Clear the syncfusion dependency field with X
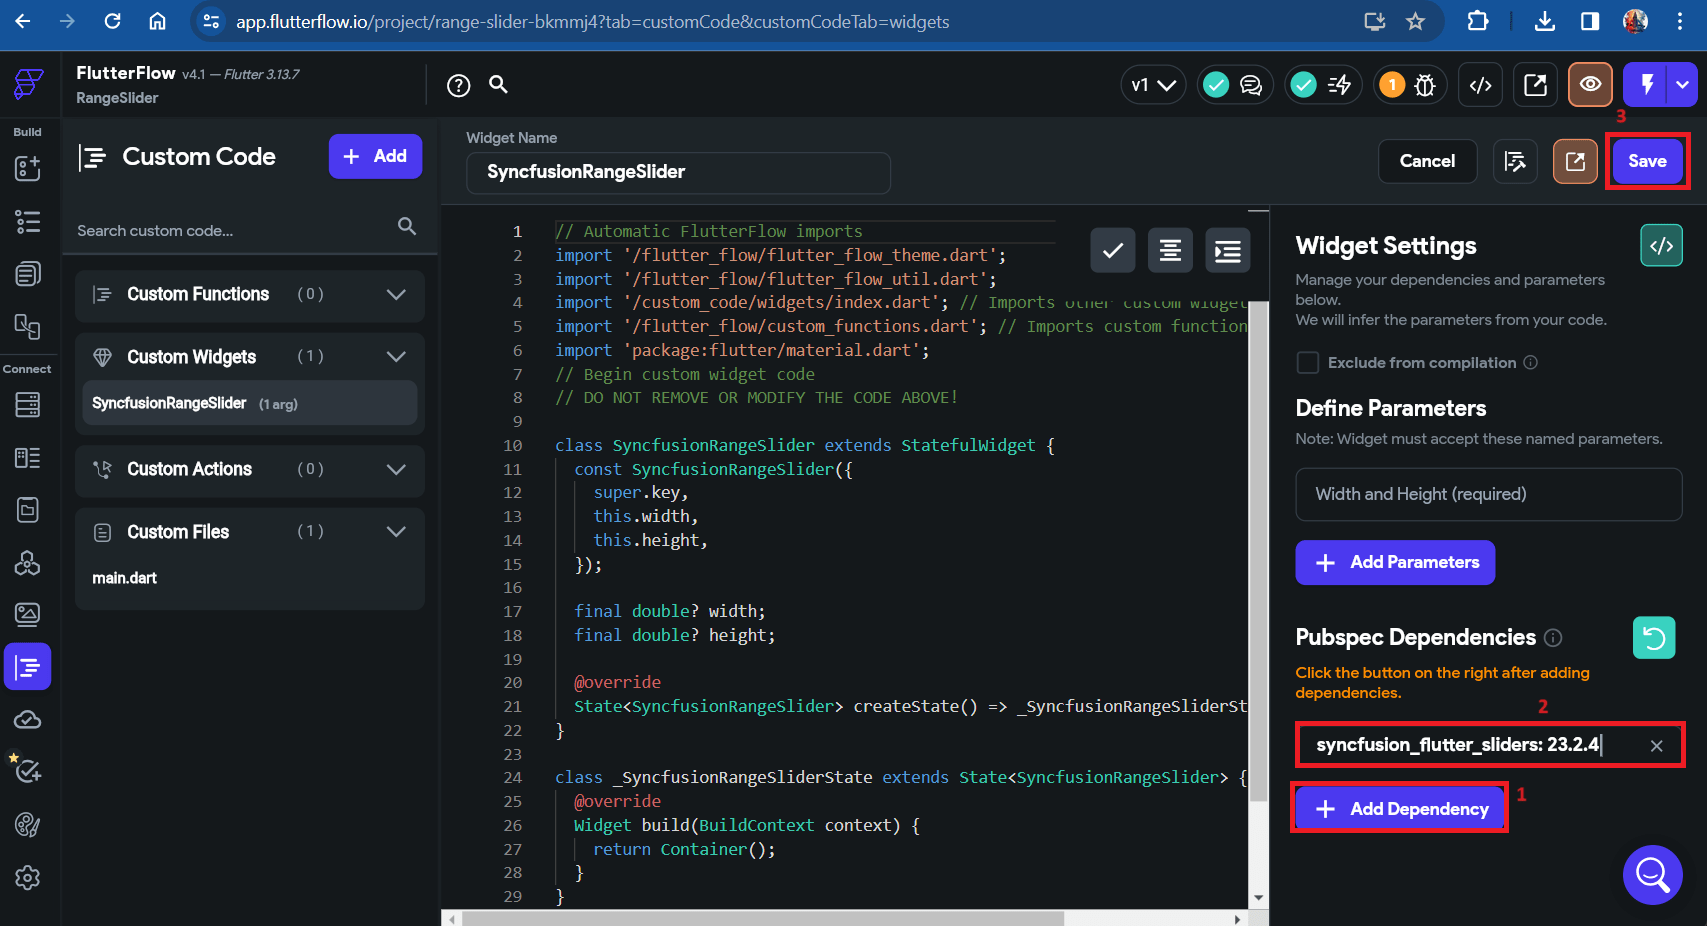Viewport: 1707px width, 926px height. point(1657,746)
